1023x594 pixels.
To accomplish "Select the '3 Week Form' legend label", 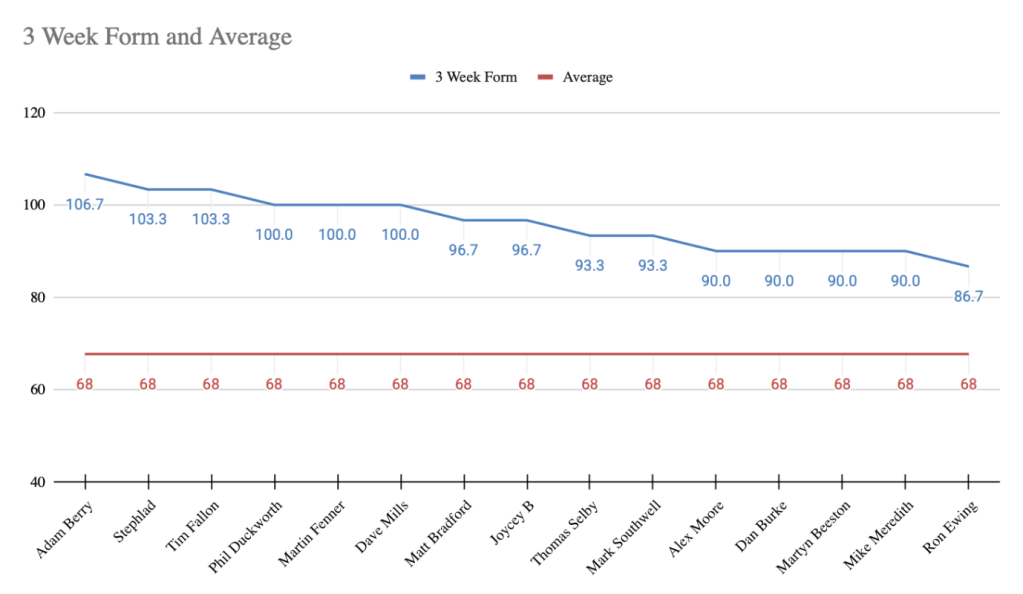I will coord(475,77).
